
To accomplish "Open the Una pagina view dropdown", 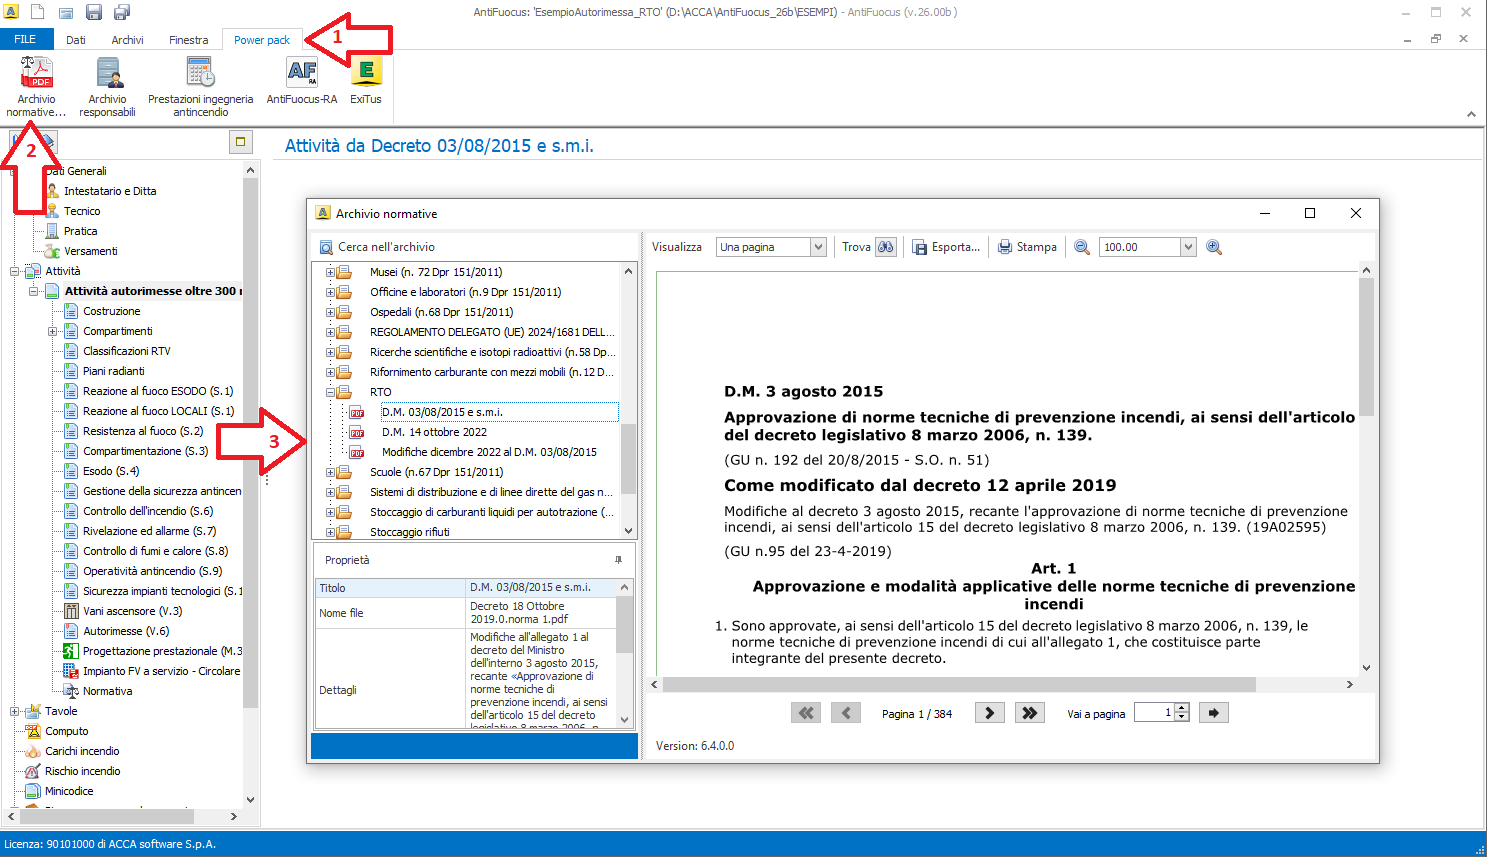I will [818, 247].
